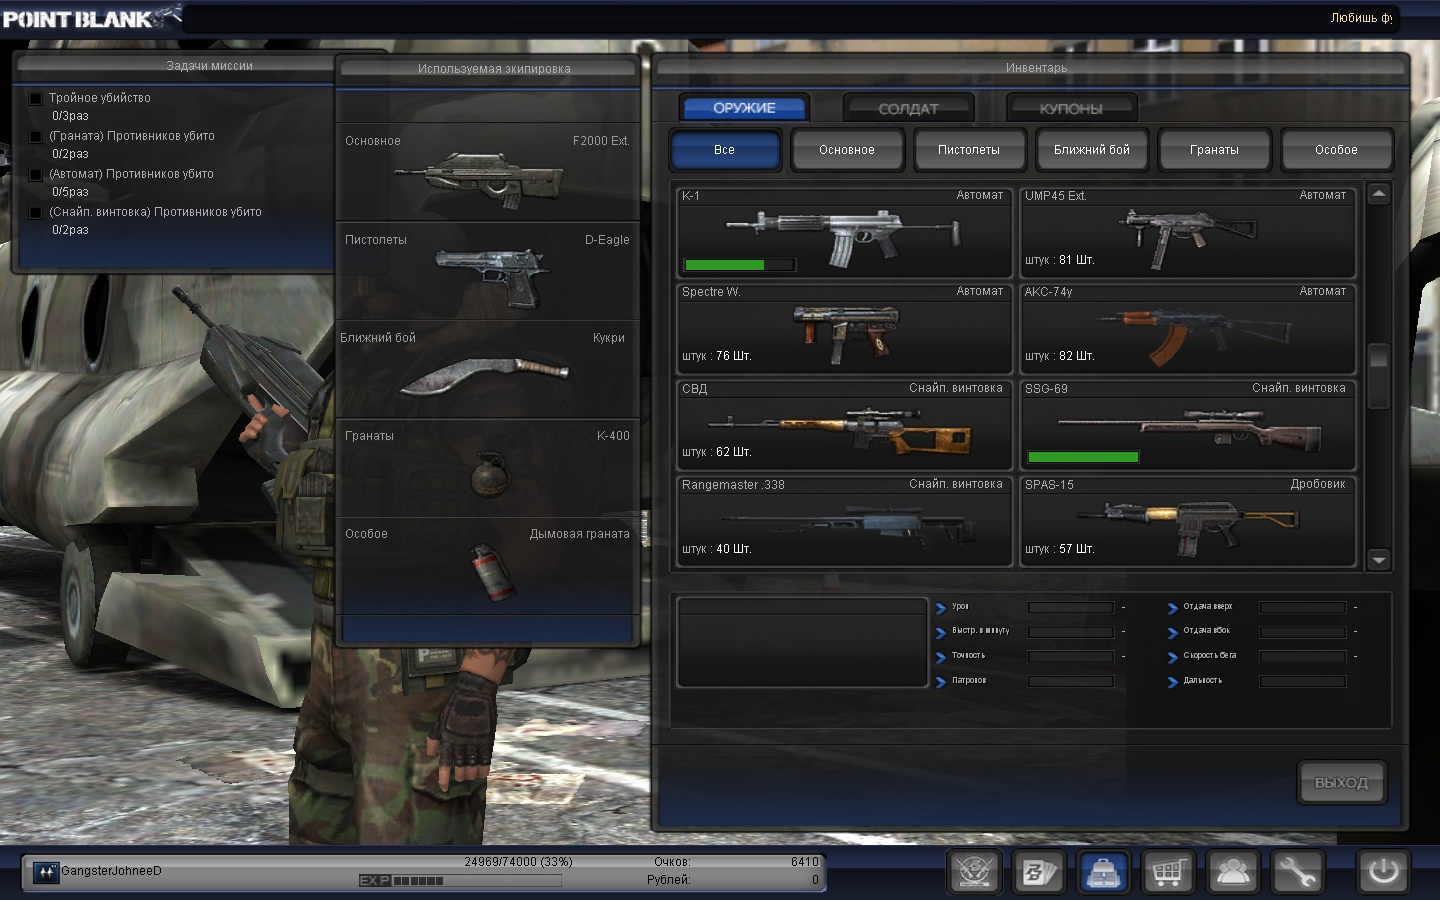Click the GangsterJohneeD player name
Screen dimensions: 1440x900
tap(111, 871)
